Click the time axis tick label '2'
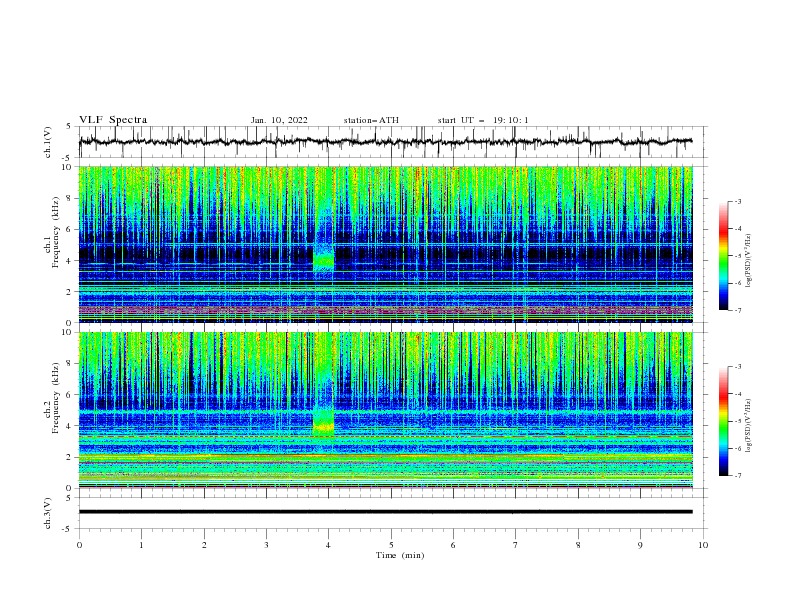 (204, 545)
